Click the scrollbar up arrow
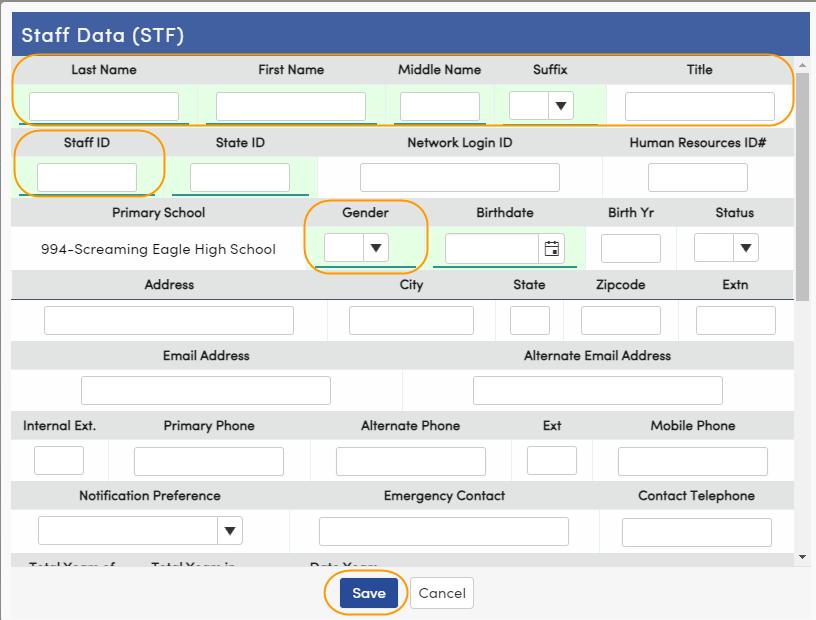Image resolution: width=816 pixels, height=620 pixels. tap(802, 65)
